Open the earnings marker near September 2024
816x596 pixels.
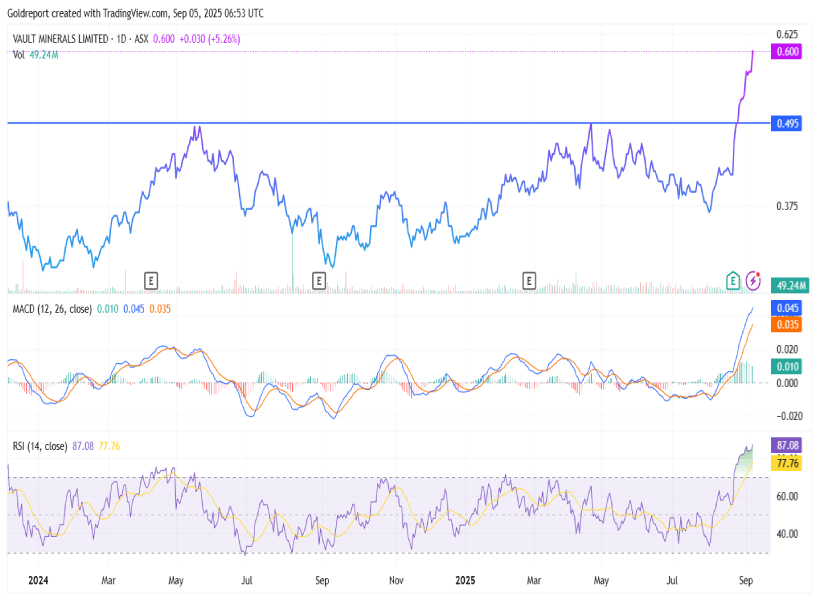[x=320, y=280]
